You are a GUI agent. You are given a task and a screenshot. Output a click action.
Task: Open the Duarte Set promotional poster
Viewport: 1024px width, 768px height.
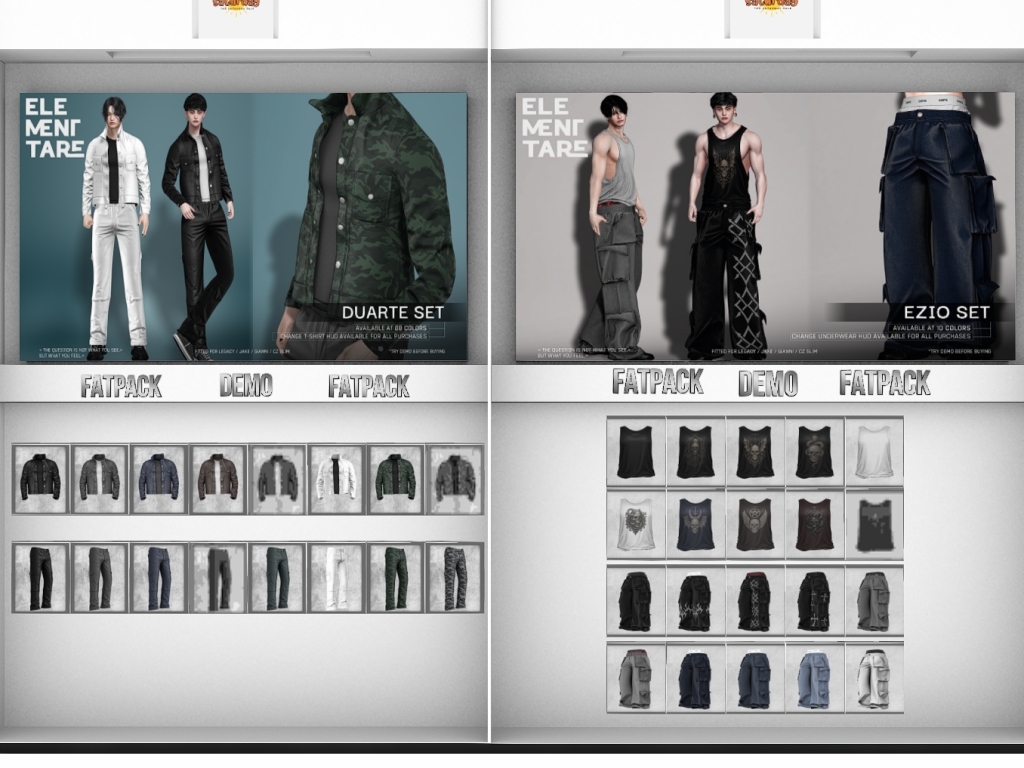[243, 227]
